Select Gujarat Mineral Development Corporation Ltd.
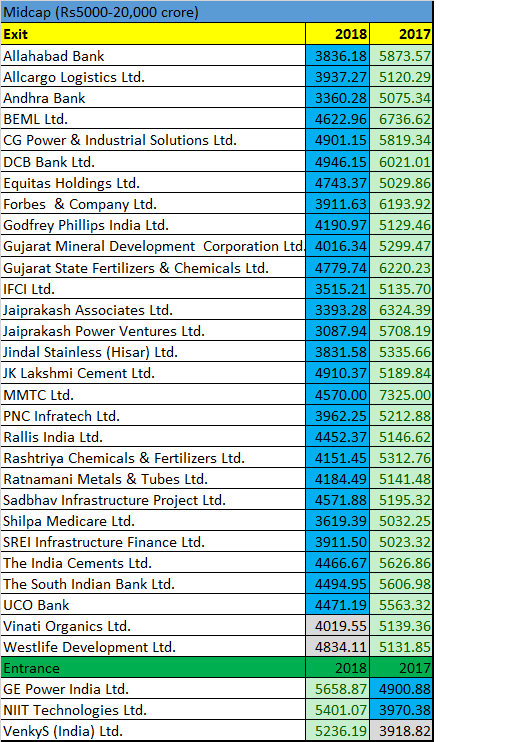Image resolution: width=511 pixels, height=742 pixels. 153,246
